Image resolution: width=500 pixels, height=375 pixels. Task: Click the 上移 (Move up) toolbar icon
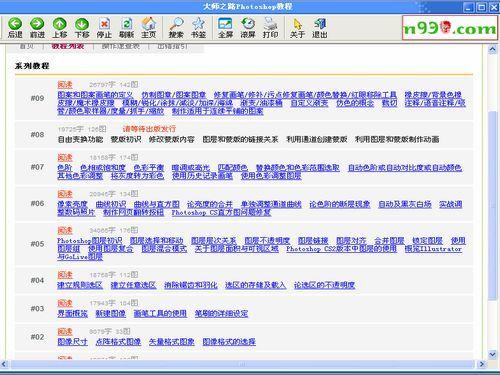click(59, 28)
